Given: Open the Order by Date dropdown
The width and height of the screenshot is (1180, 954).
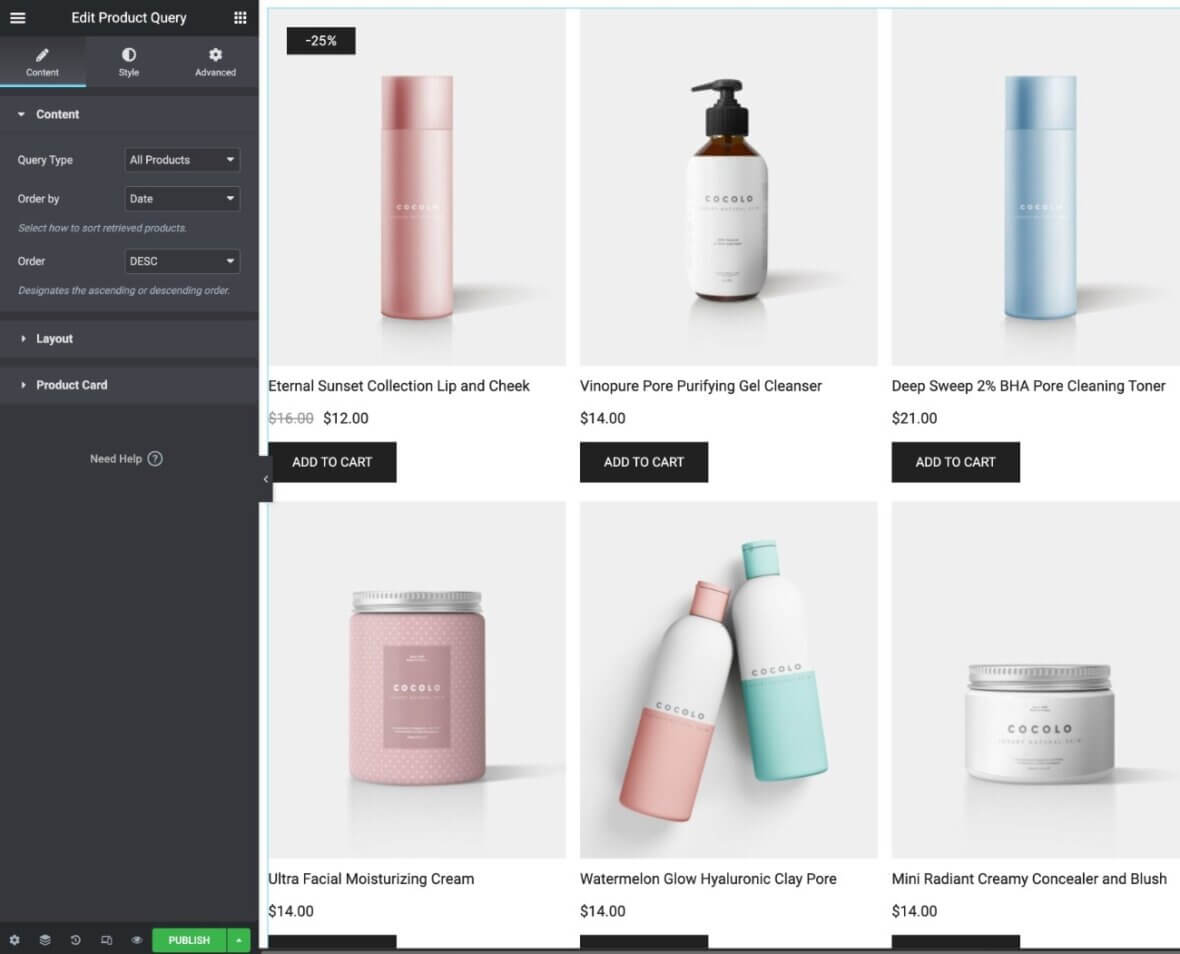Looking at the screenshot, I should coord(182,199).
